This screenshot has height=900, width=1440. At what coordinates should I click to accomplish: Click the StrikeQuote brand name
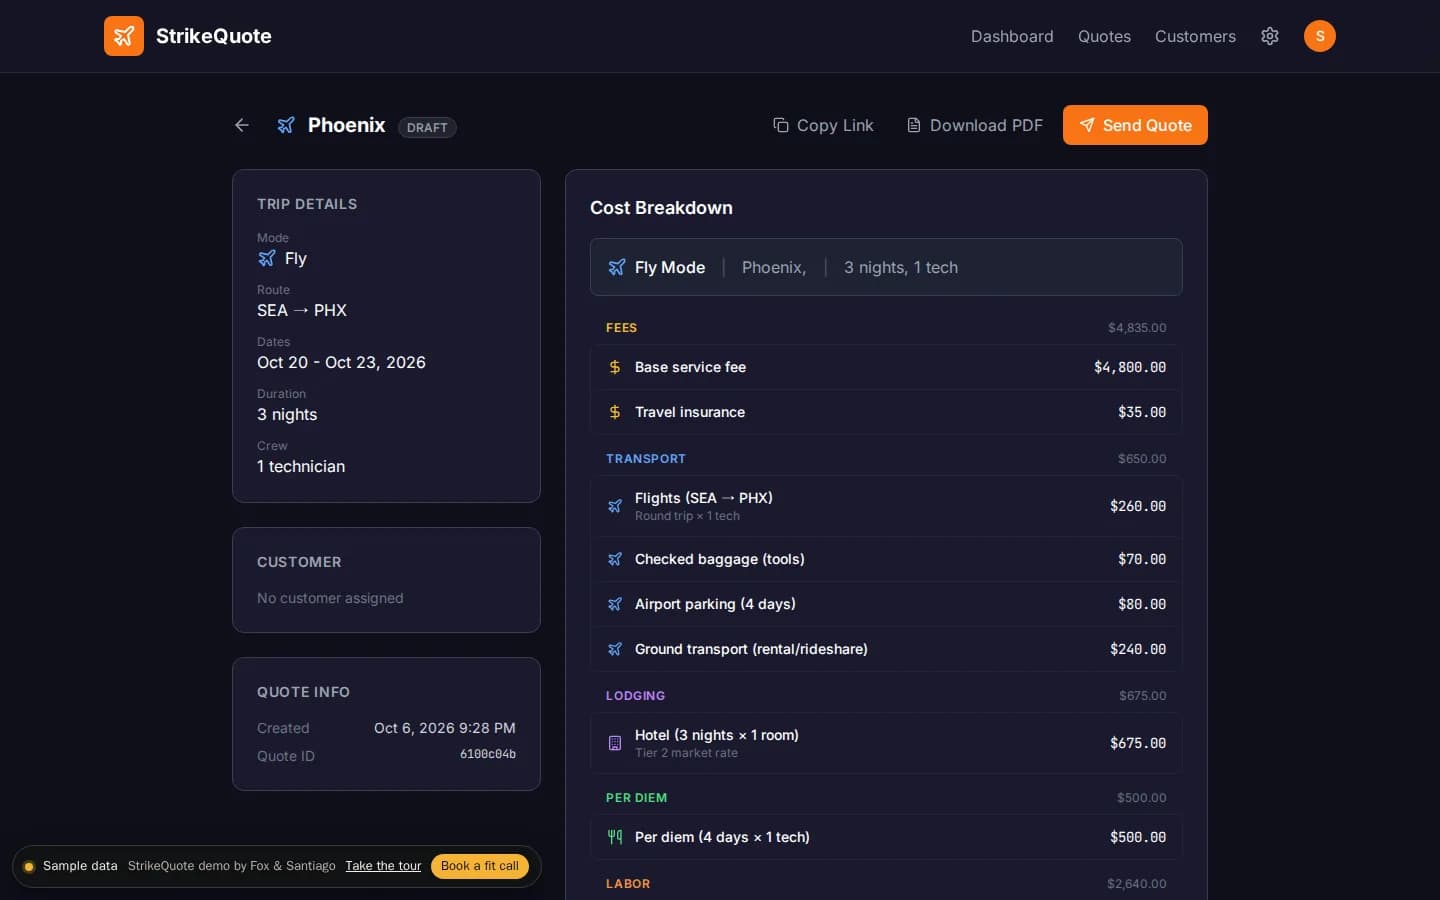[x=214, y=36]
